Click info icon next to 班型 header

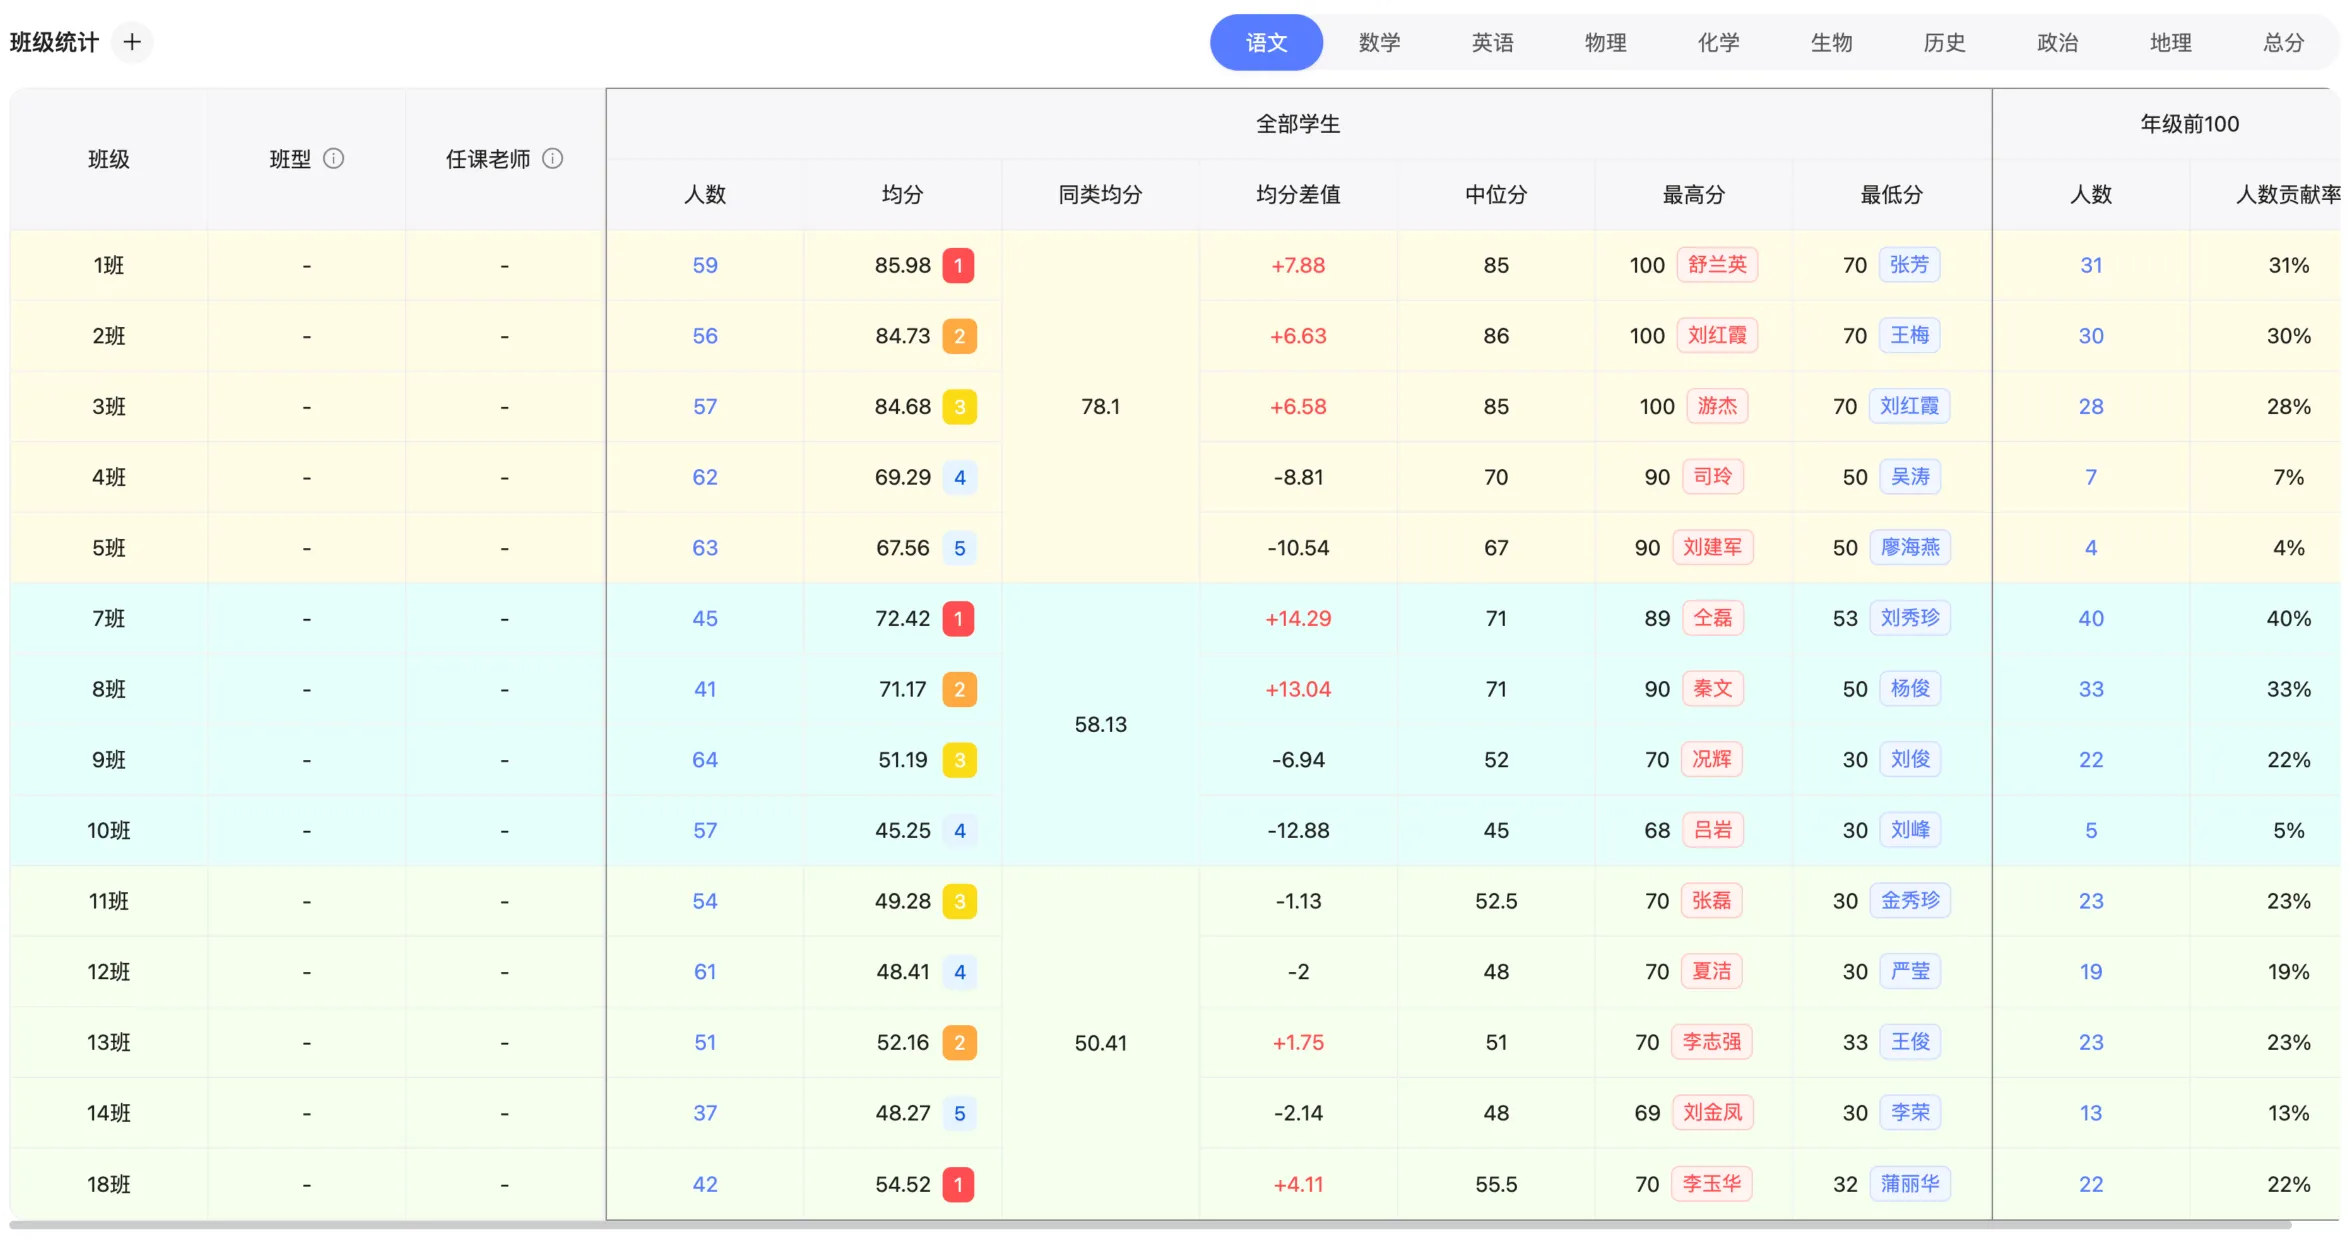tap(334, 159)
